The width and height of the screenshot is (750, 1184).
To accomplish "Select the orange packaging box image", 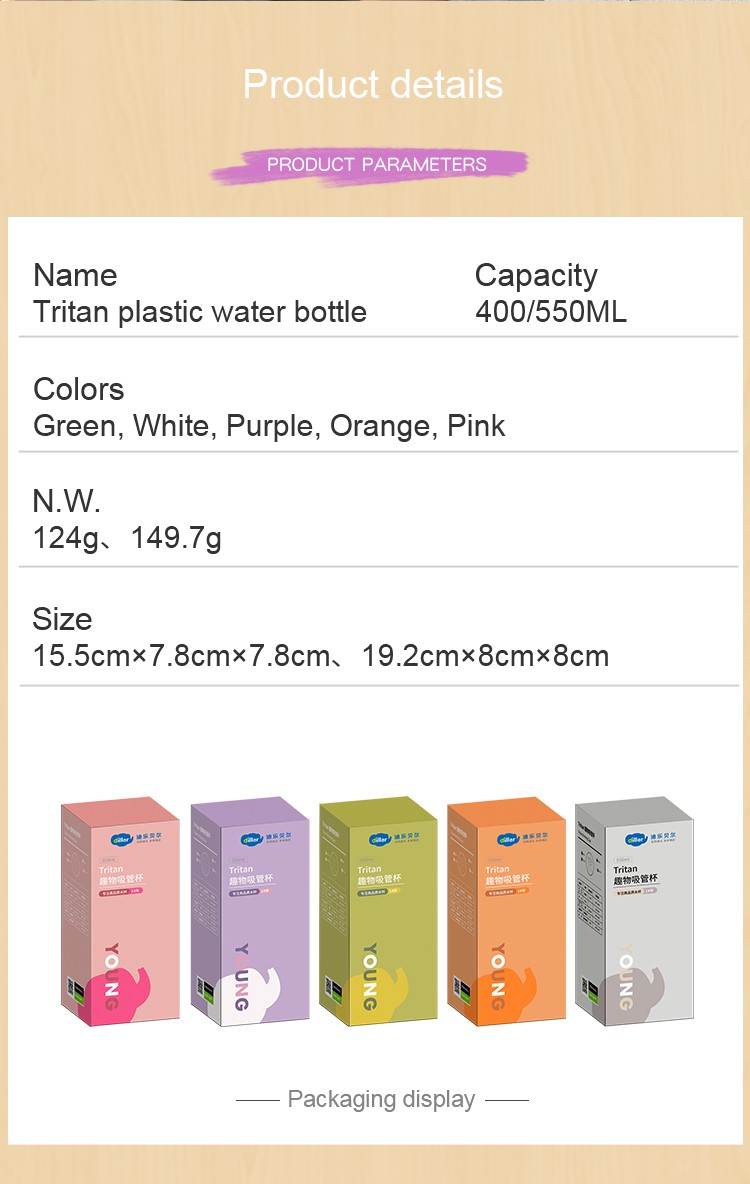I will 507,911.
